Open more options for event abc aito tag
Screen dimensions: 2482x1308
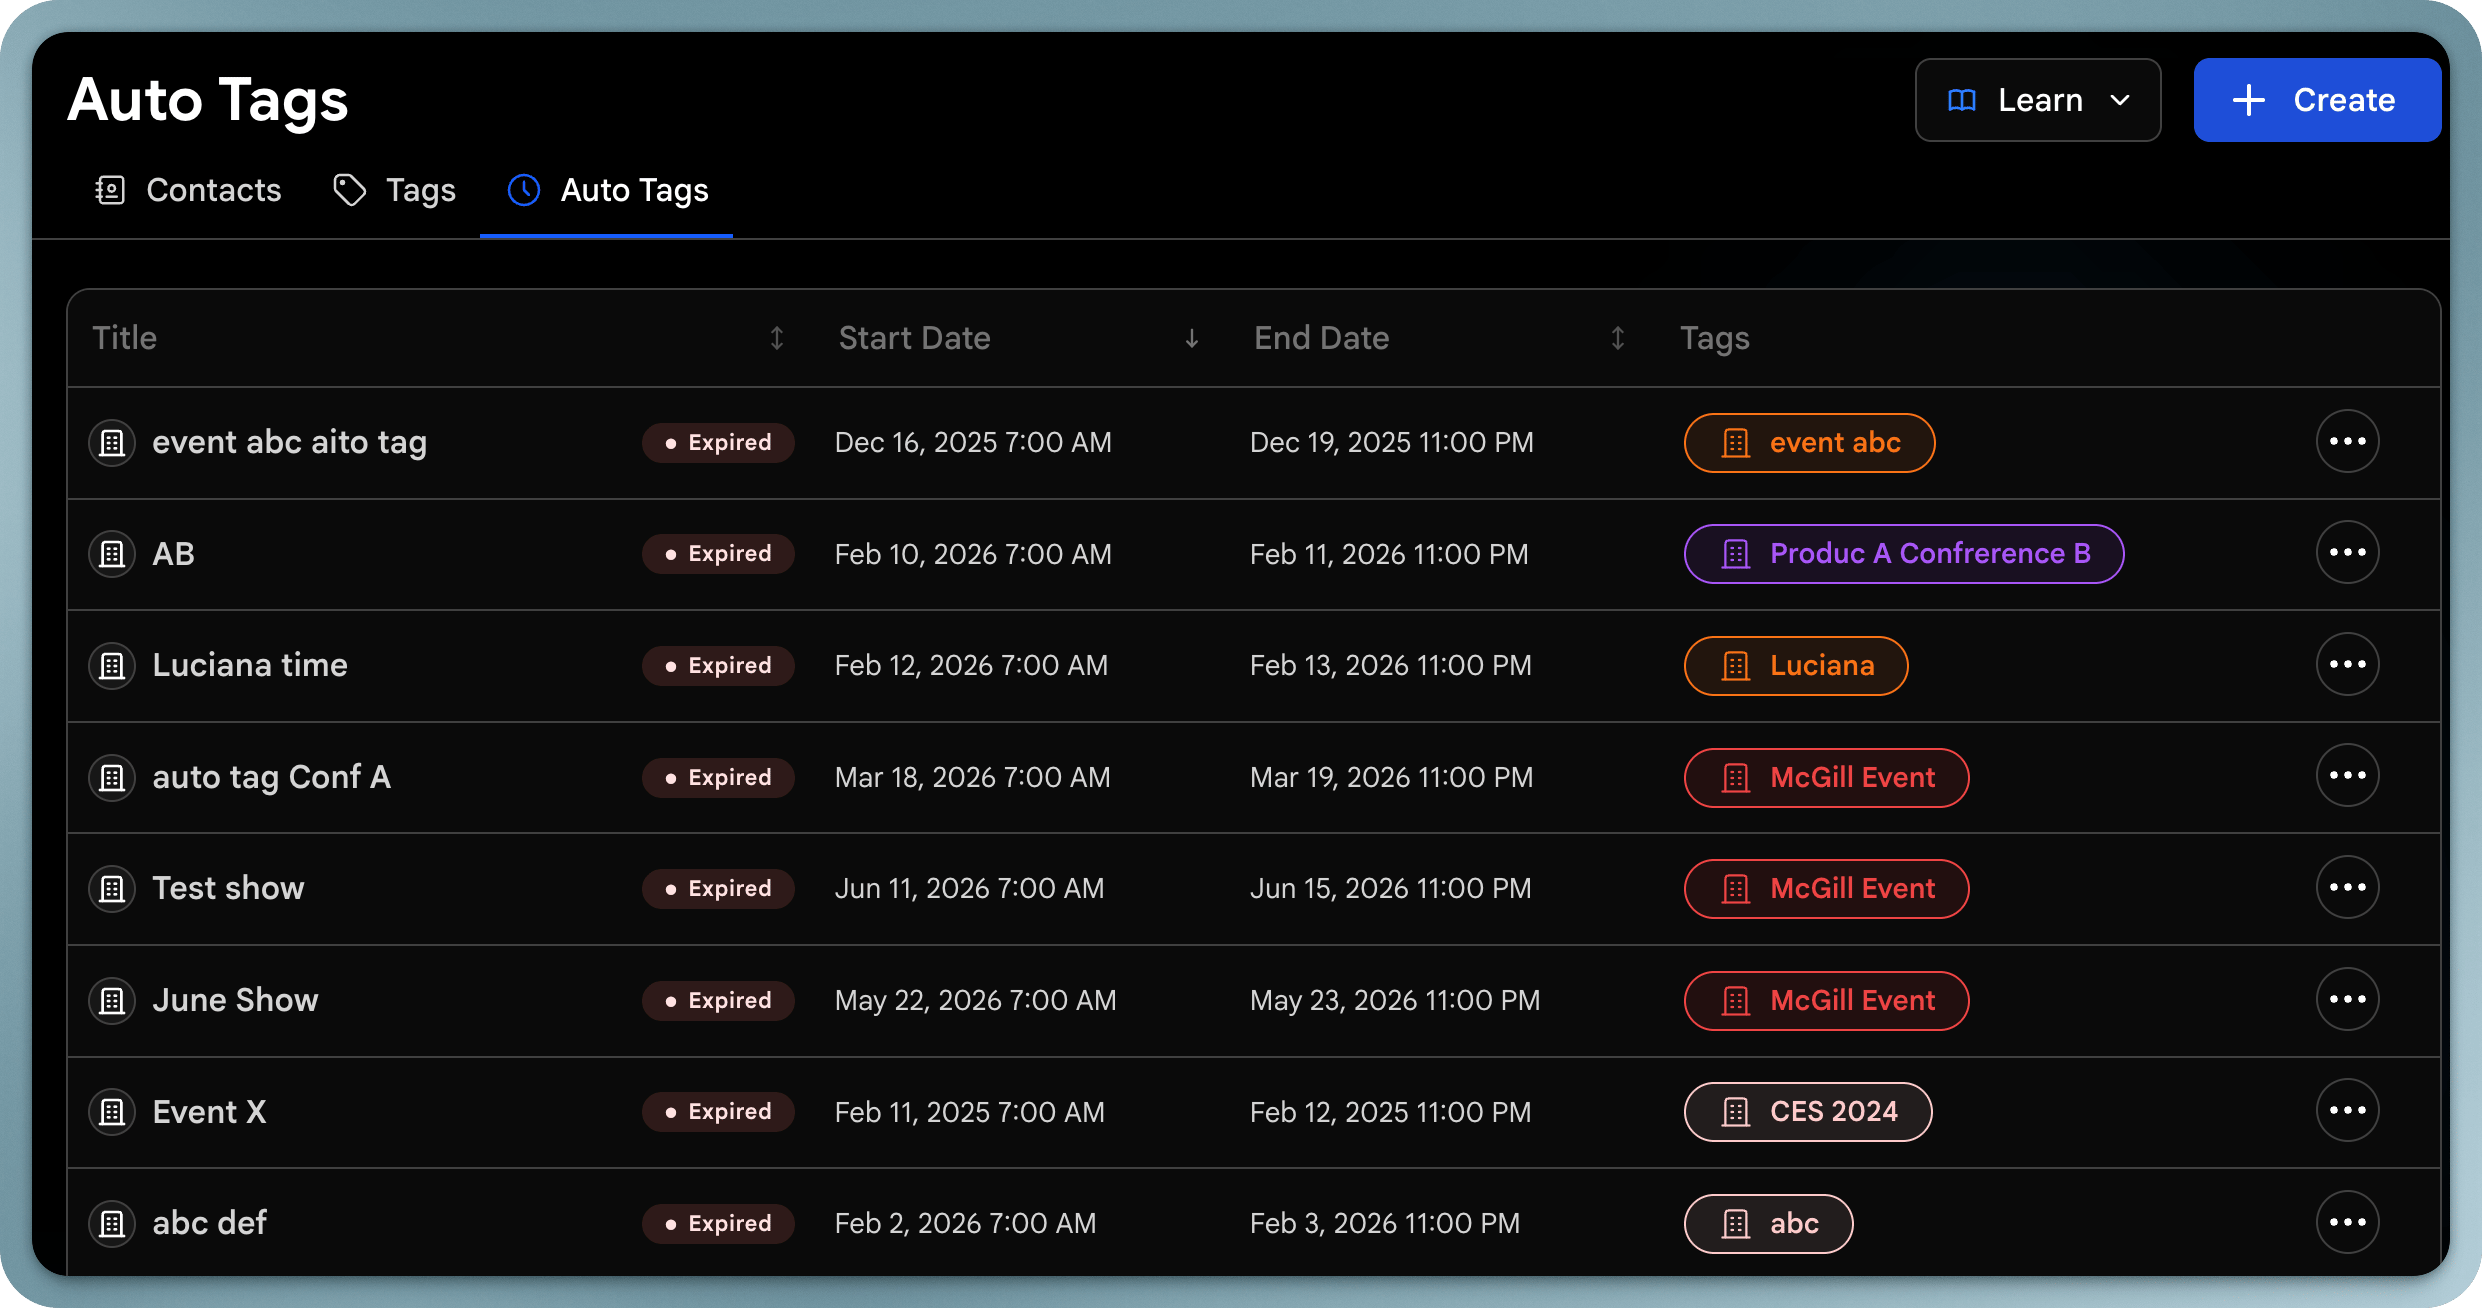[x=2347, y=442]
